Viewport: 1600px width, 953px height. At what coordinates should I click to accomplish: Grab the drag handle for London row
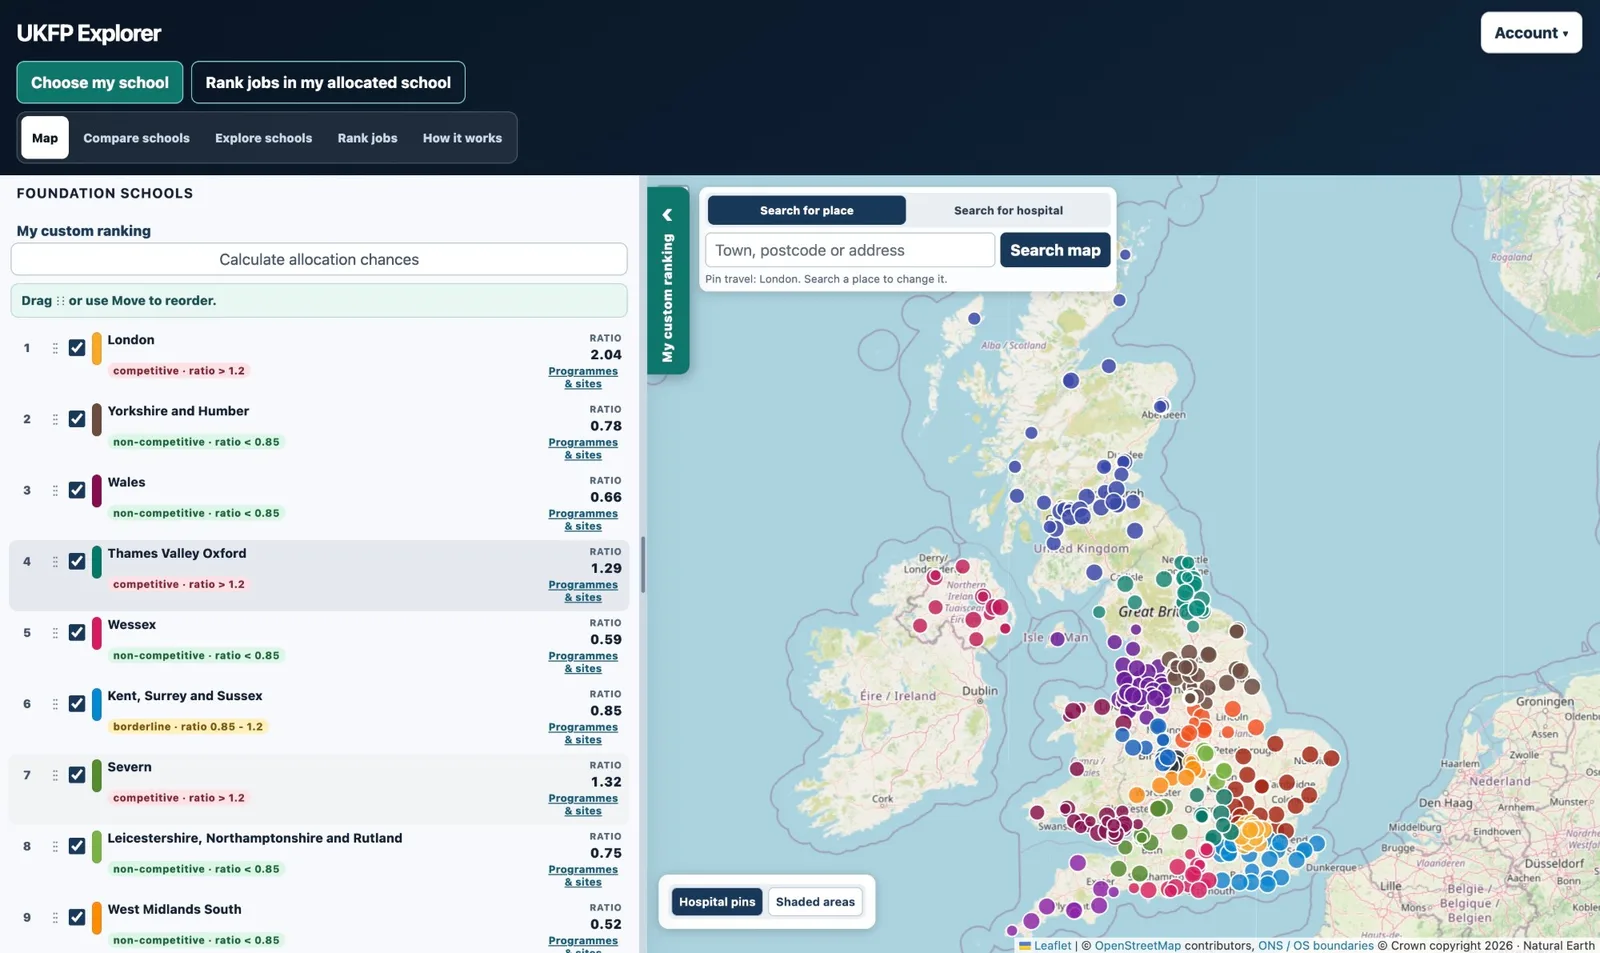[55, 348]
